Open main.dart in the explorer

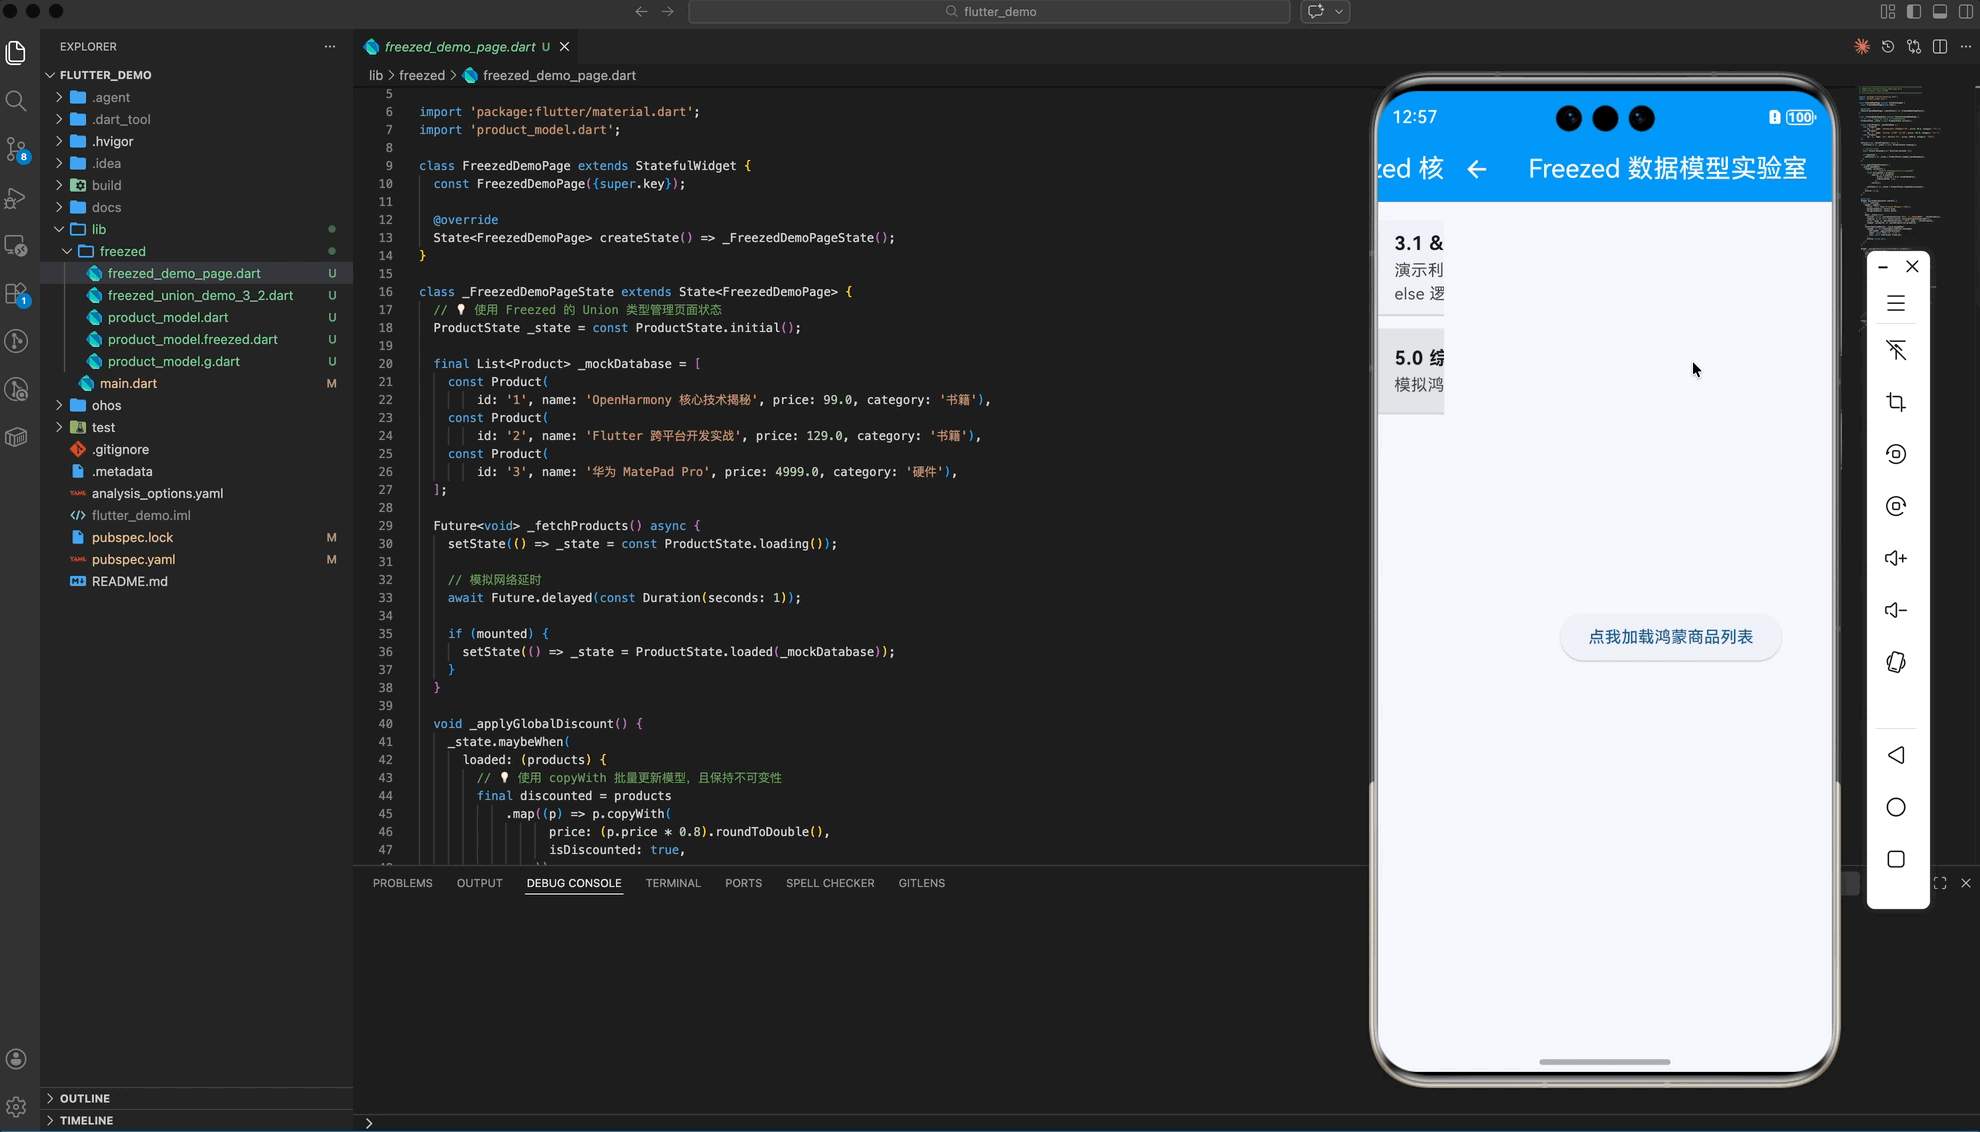pos(128,383)
